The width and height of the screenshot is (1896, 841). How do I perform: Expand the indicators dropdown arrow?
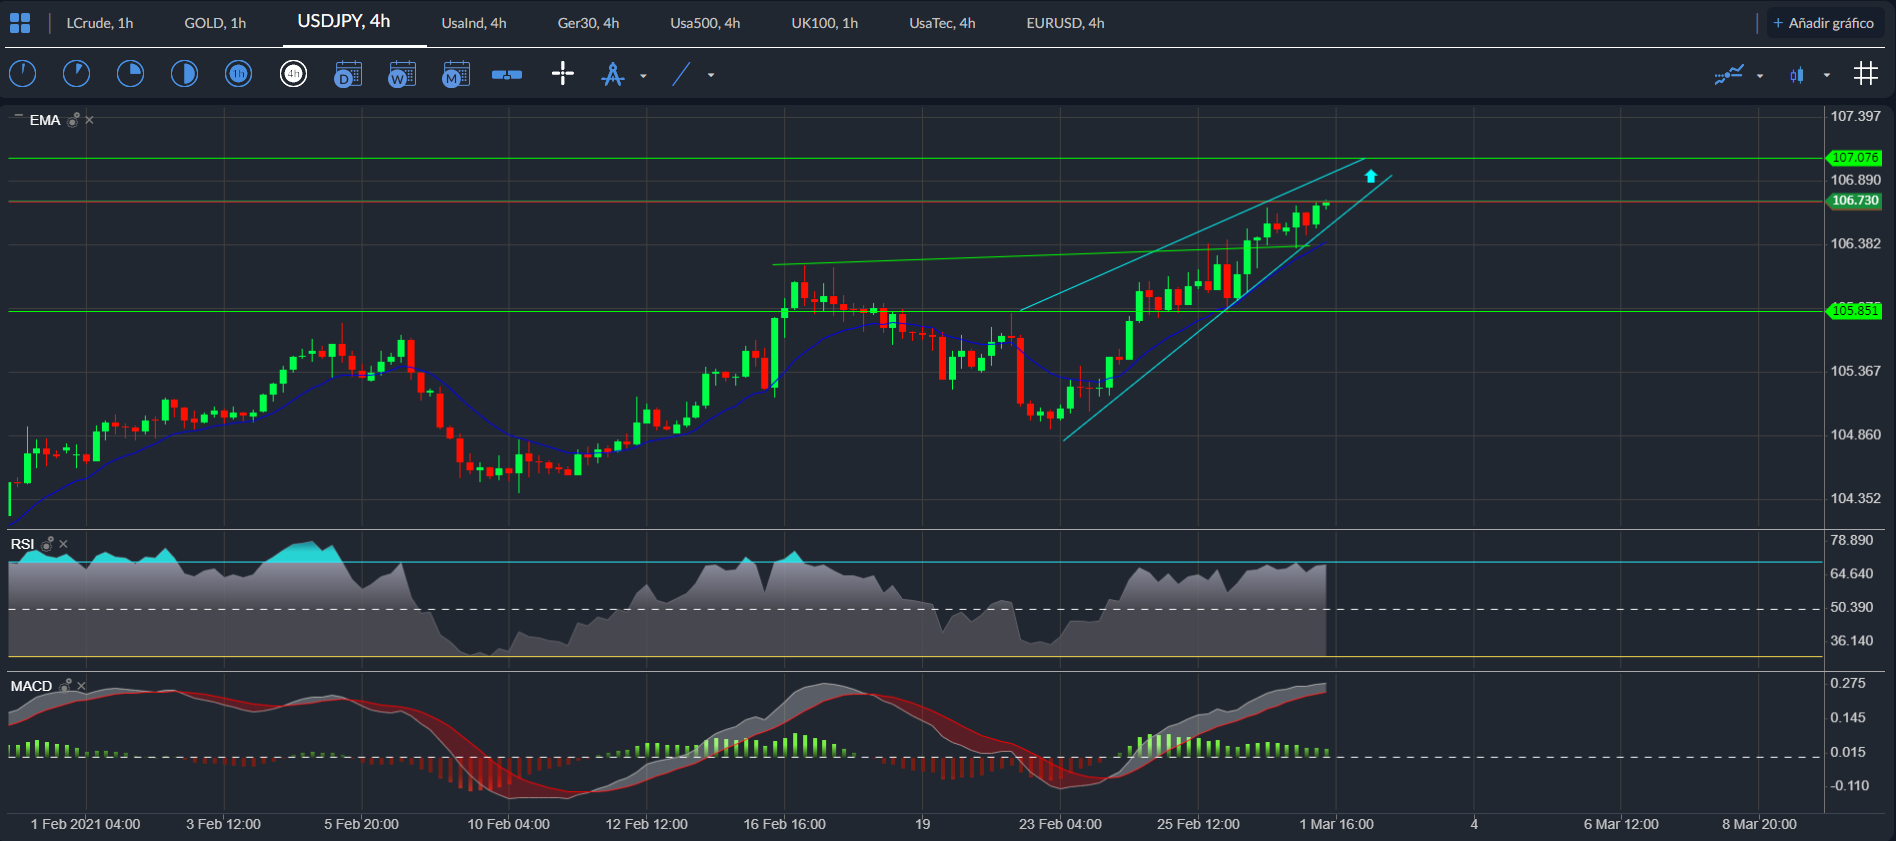click(1760, 75)
